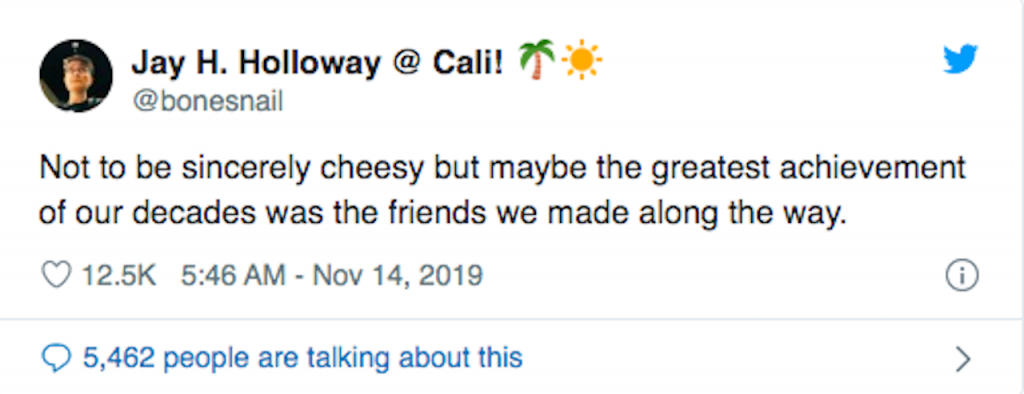Click the 5,462 number in the footer
Screen dimensions: 1024x394
[119, 358]
